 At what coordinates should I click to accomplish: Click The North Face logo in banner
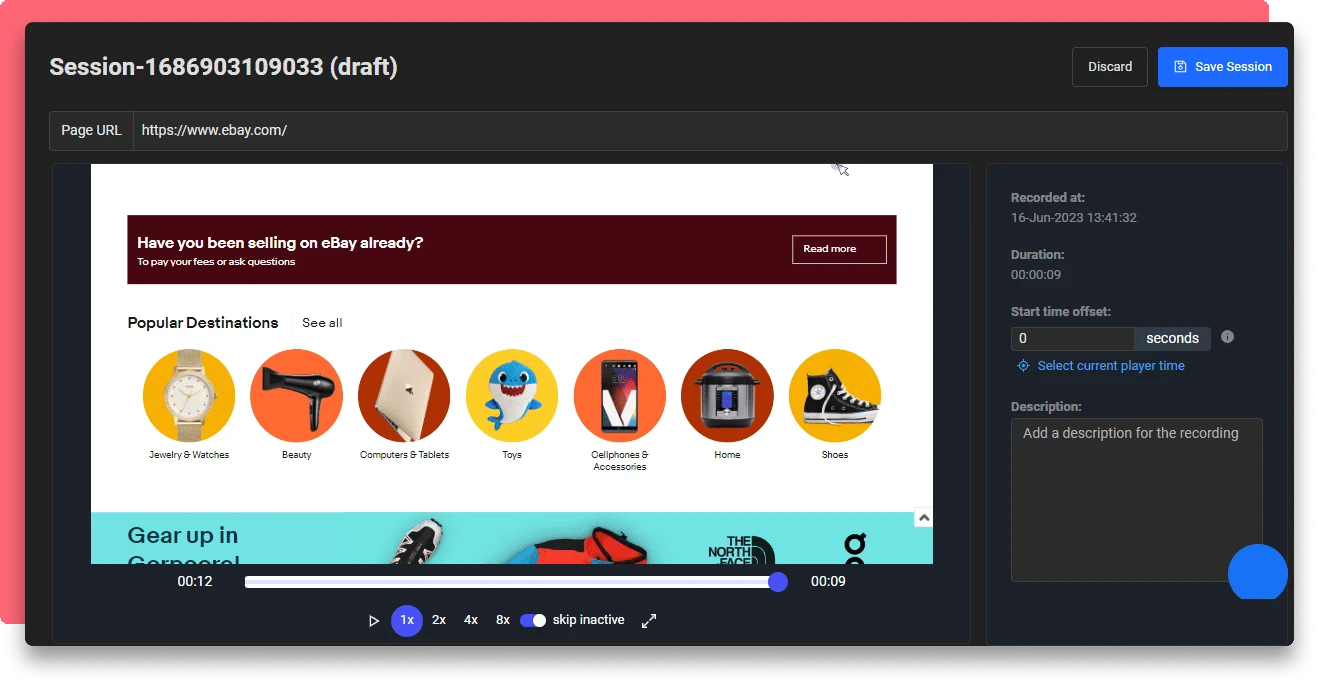pos(741,549)
